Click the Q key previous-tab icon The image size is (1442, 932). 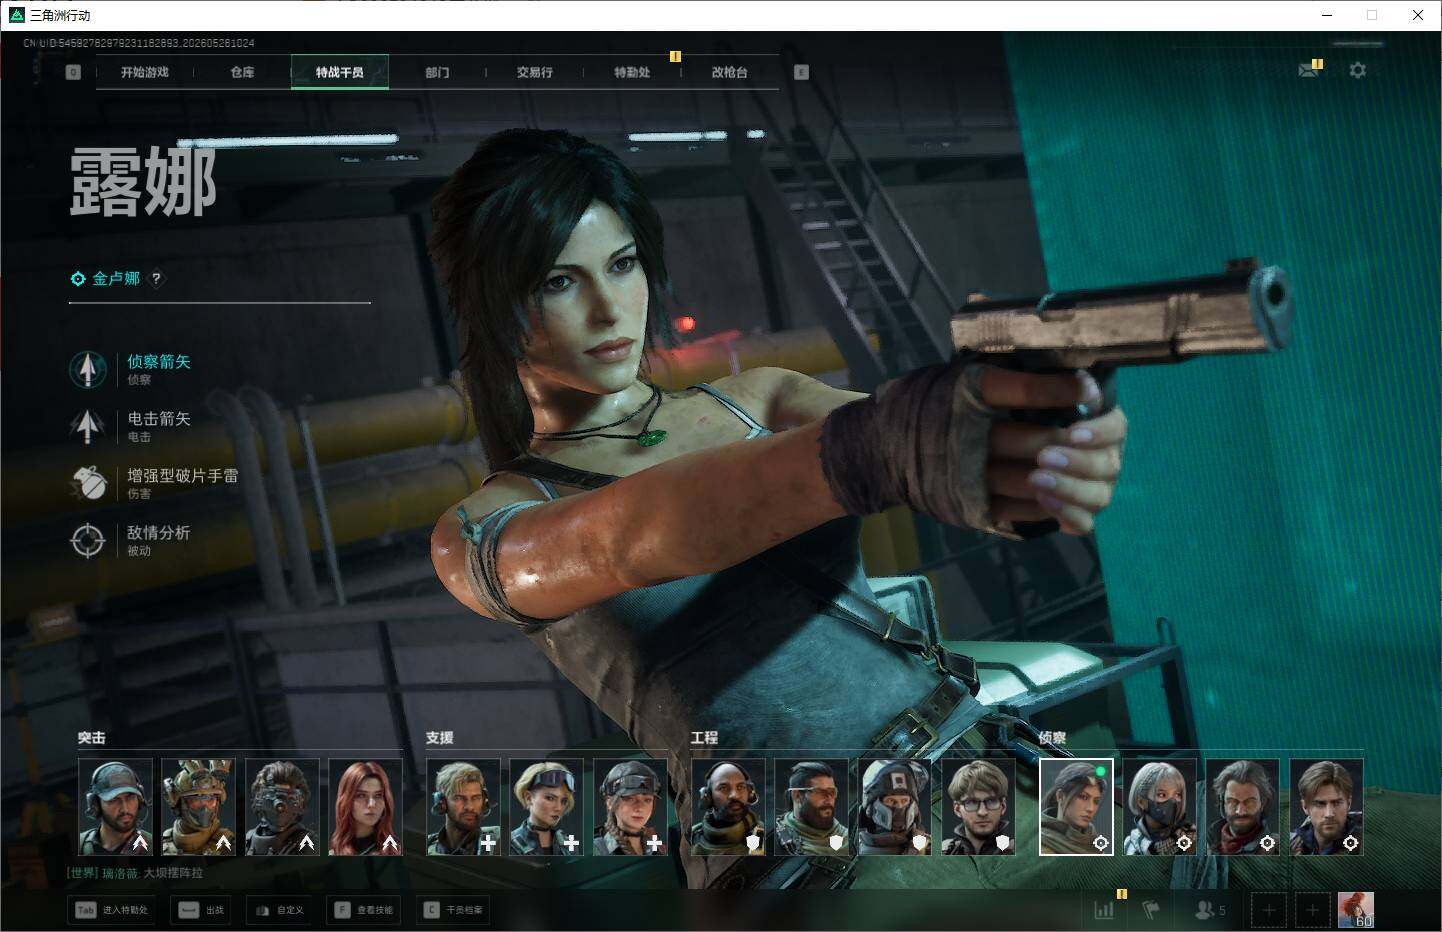[x=73, y=72]
